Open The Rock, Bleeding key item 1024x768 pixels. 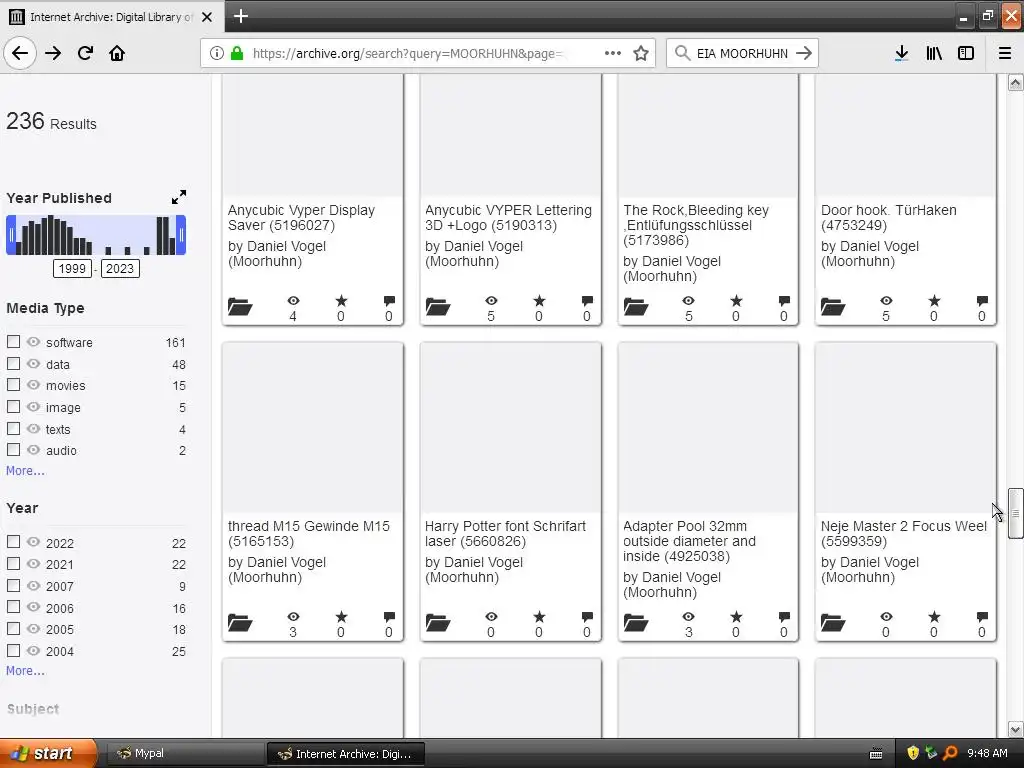click(x=696, y=225)
